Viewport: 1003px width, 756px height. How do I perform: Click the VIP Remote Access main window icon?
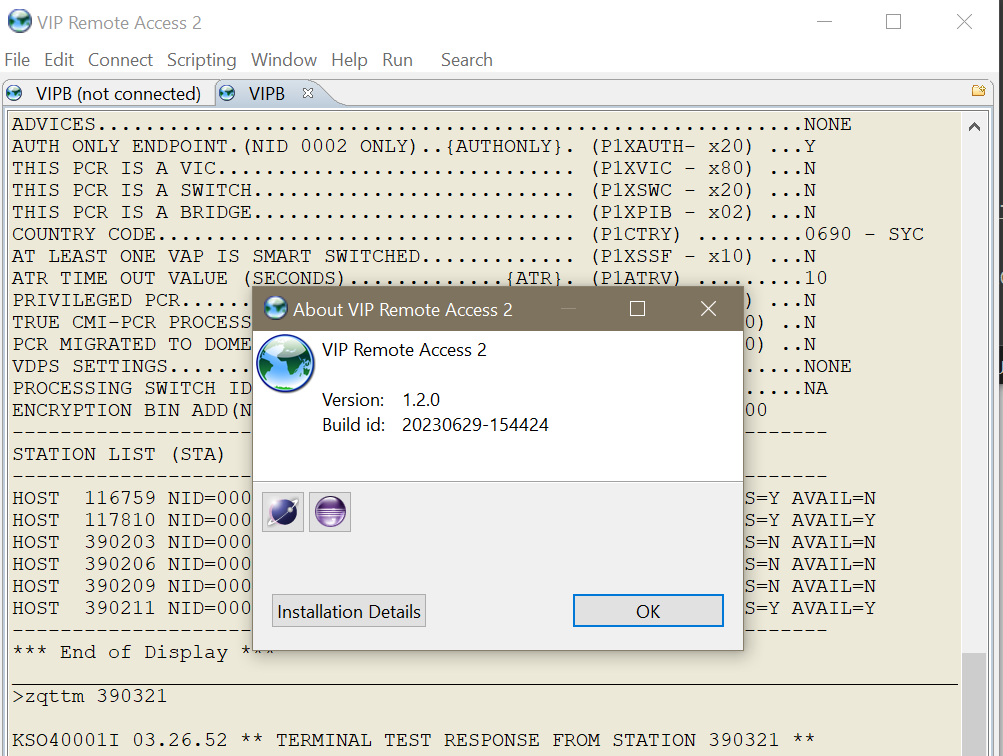(18, 21)
